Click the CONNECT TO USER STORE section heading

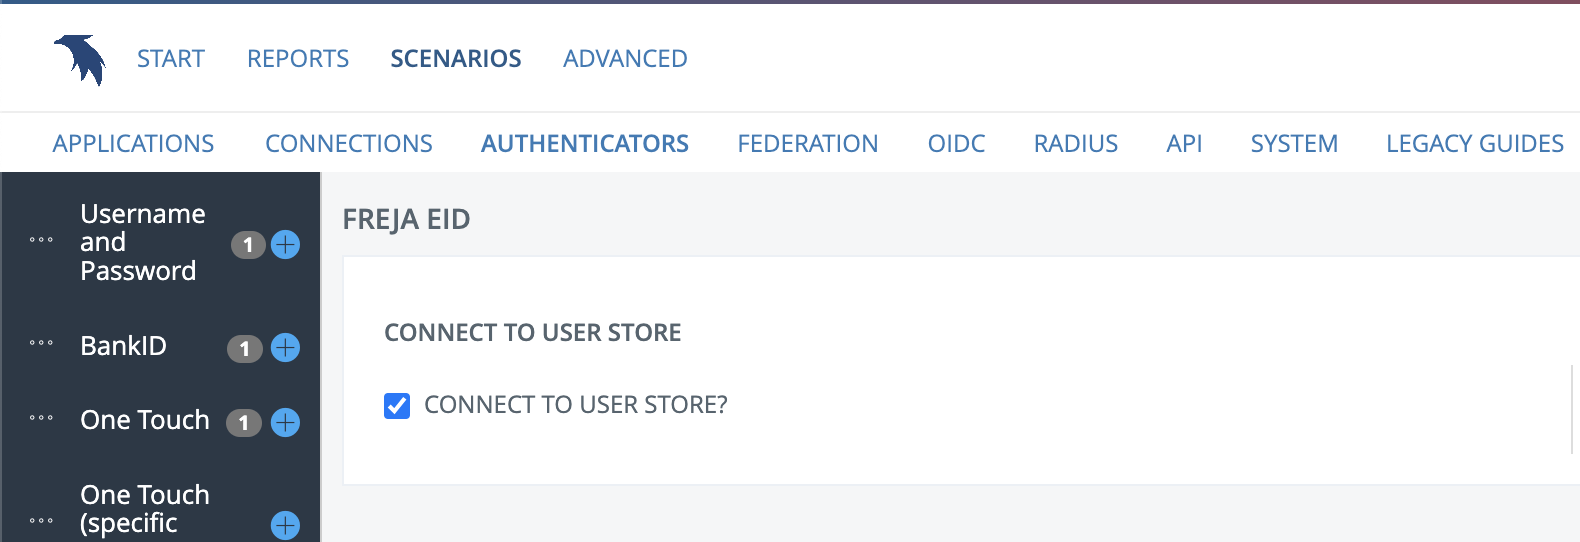coord(533,333)
